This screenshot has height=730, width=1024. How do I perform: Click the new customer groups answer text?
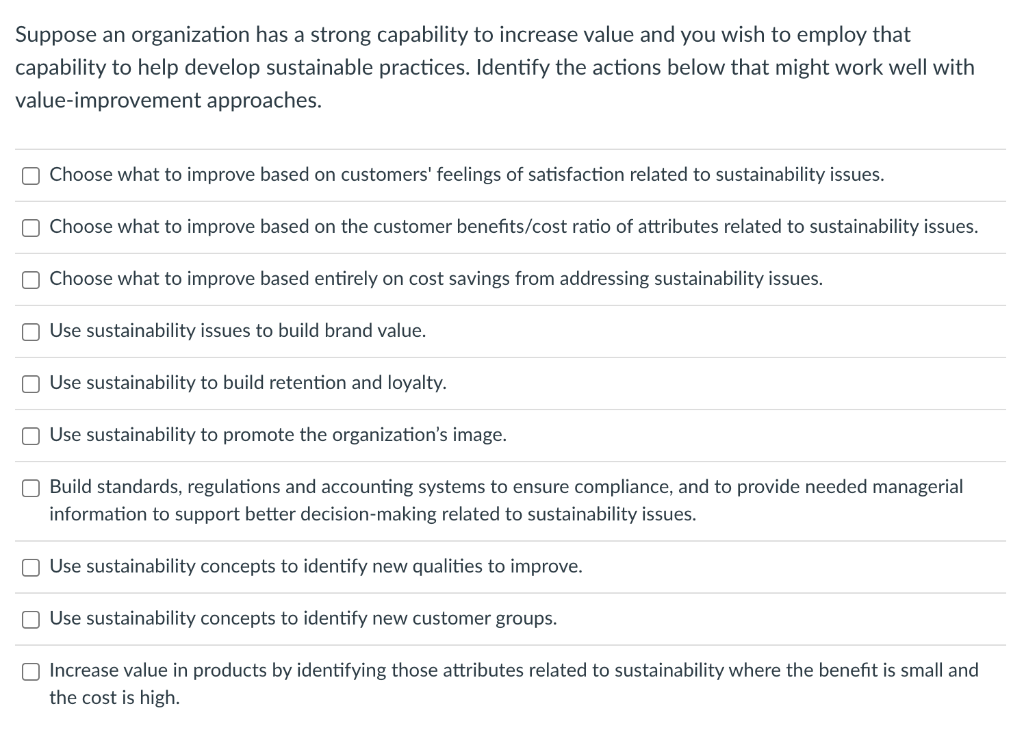tap(300, 618)
